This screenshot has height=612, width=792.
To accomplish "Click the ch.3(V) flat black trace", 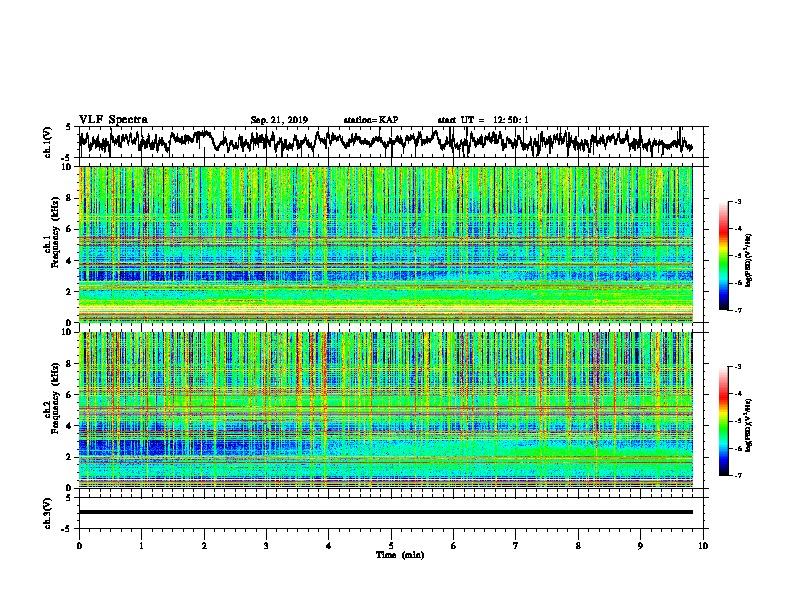I will pos(386,512).
